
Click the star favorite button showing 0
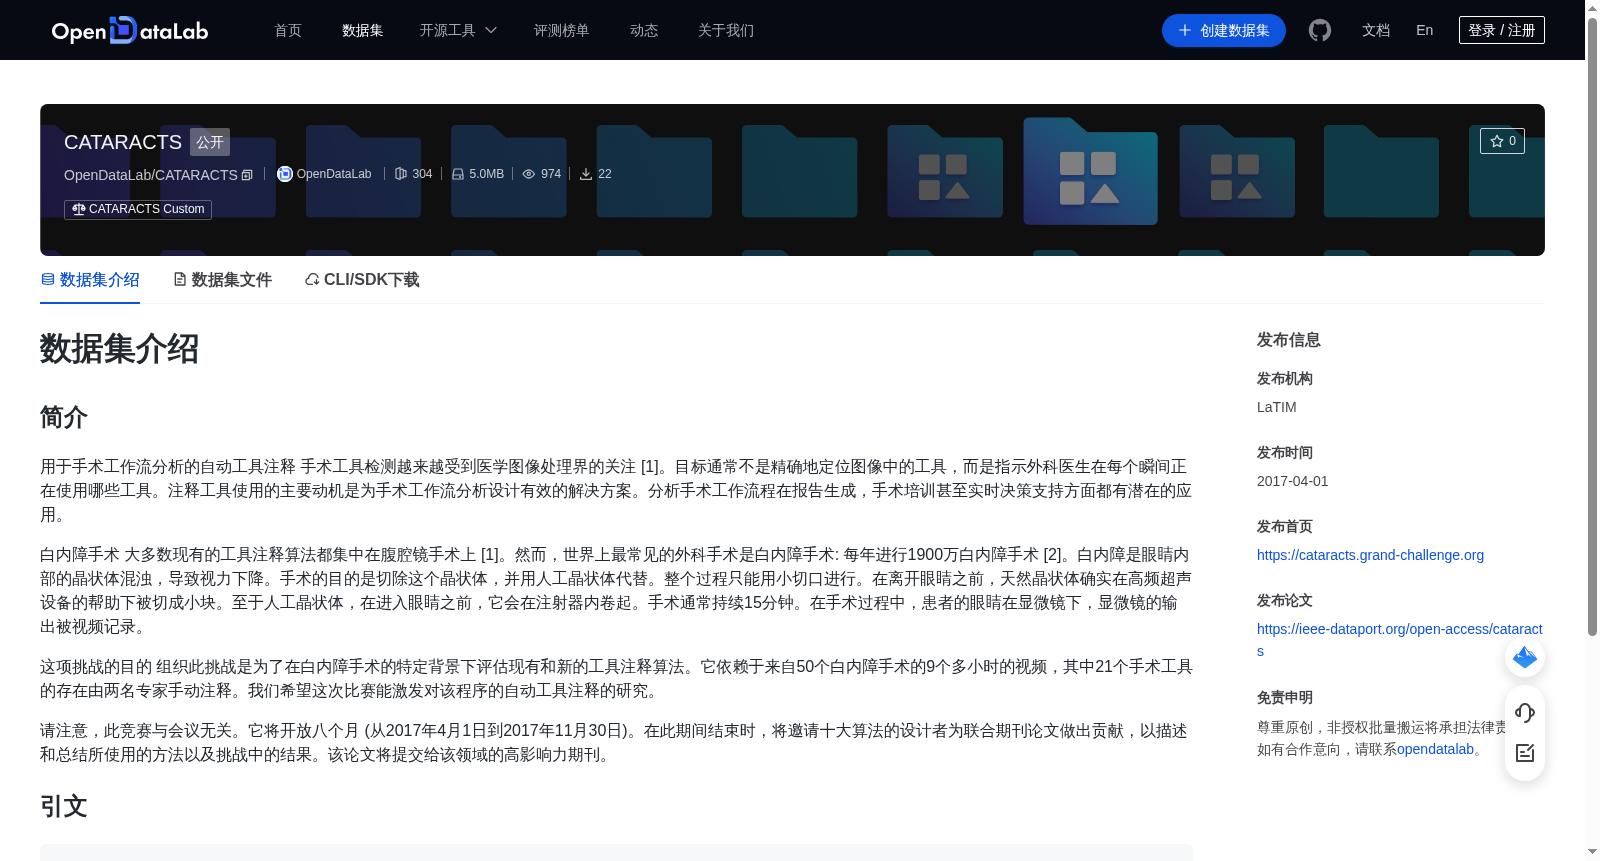[x=1502, y=141]
